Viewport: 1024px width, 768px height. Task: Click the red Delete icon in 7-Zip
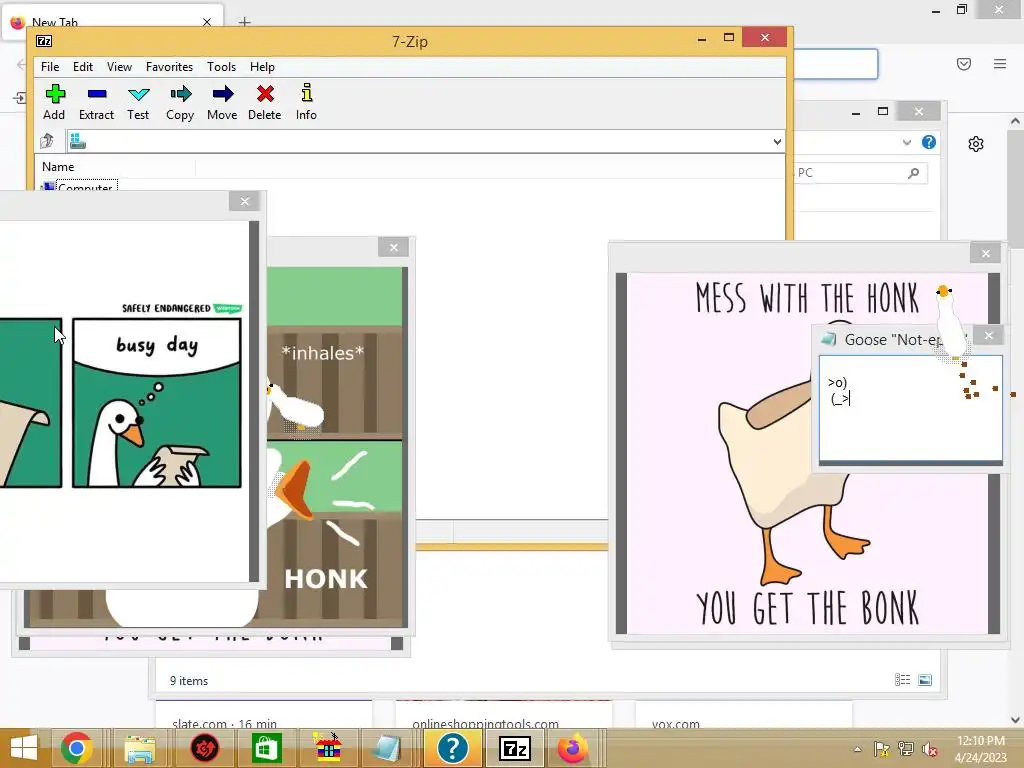point(264,102)
